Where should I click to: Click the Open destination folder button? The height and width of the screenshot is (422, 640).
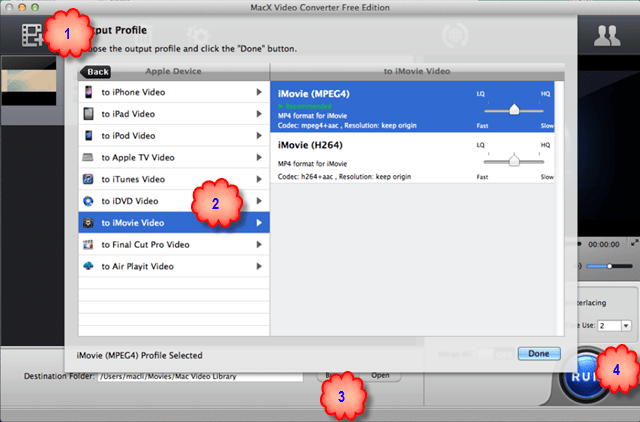coord(380,375)
